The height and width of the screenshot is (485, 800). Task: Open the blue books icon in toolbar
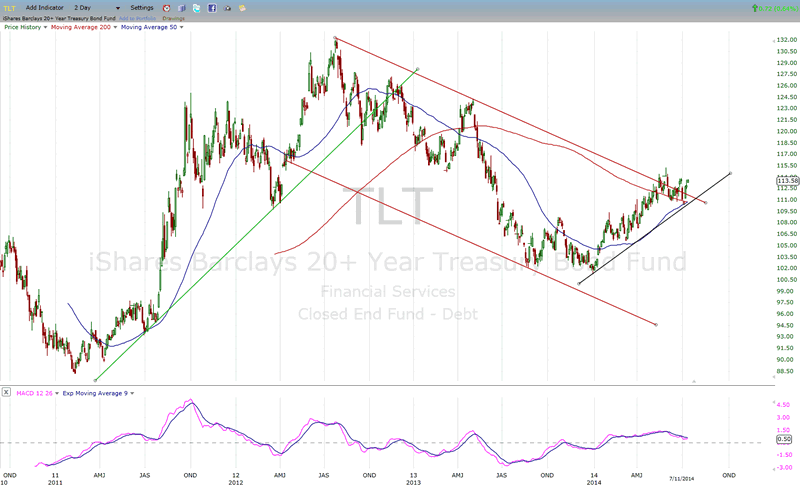182,8
